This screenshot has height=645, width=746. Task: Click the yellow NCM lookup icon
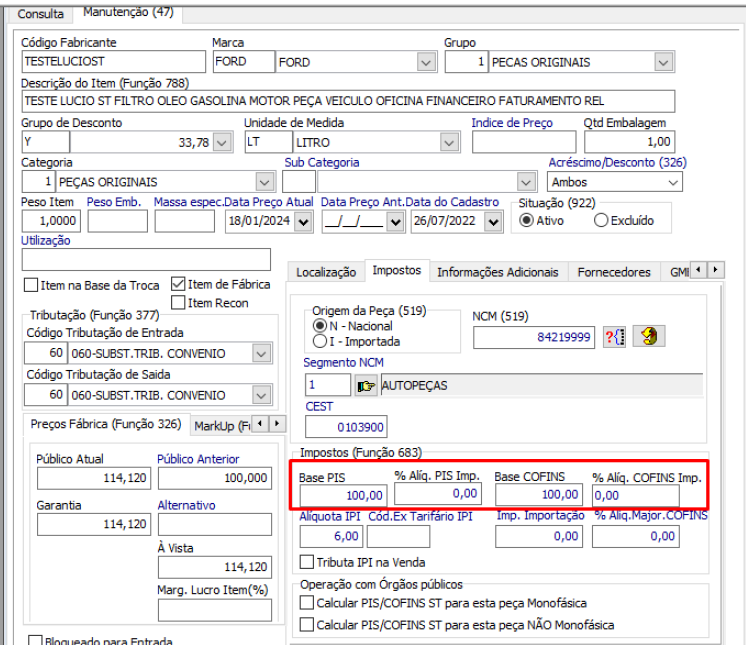649,337
